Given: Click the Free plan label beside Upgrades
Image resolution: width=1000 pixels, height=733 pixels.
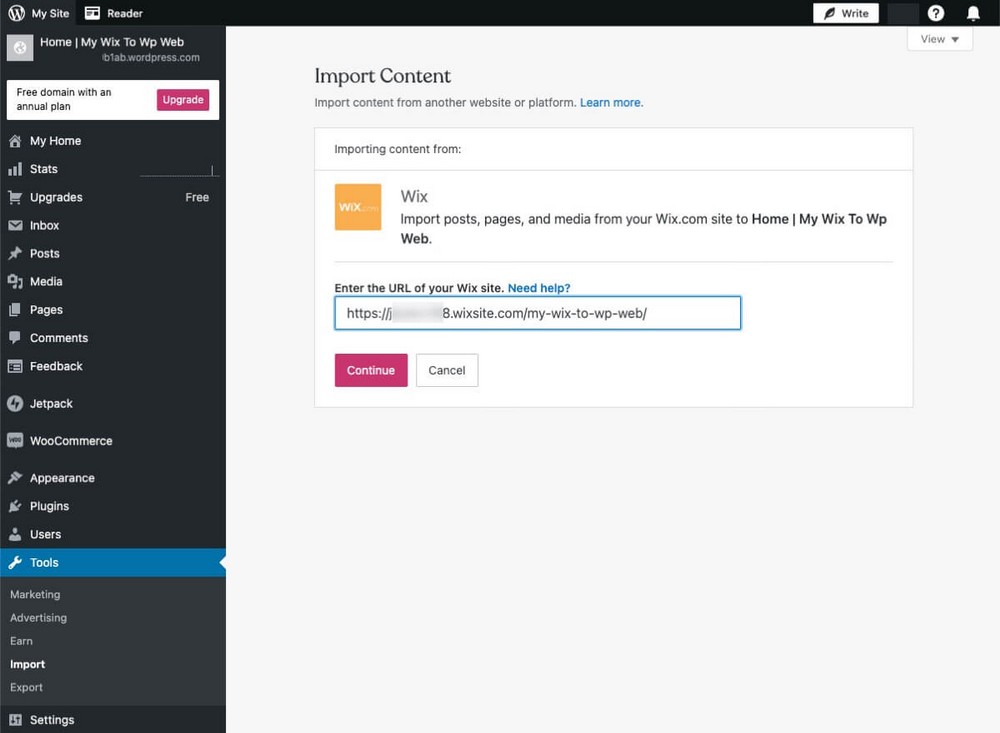Looking at the screenshot, I should click(197, 197).
